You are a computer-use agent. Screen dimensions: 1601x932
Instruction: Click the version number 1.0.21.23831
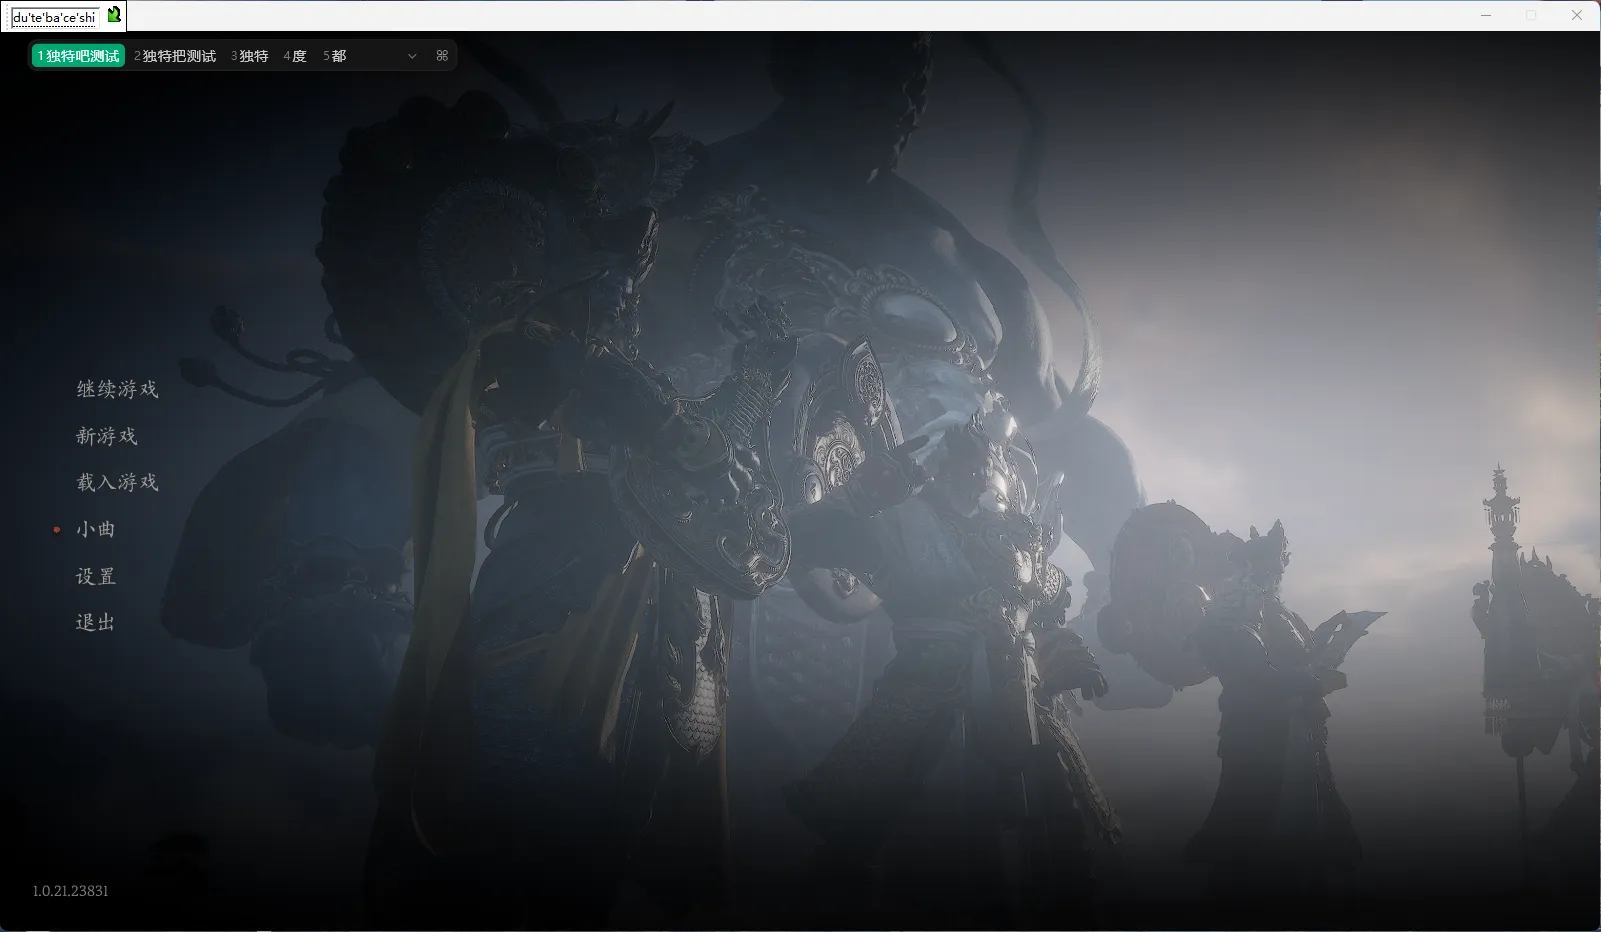click(70, 891)
